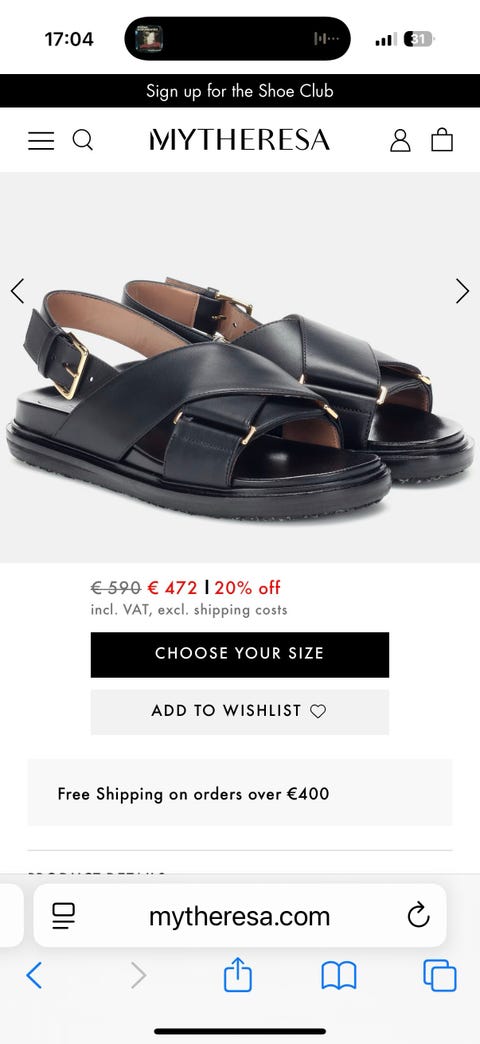This screenshot has height=1044, width=480.
Task: Show the previous product image
Action: (x=17, y=291)
